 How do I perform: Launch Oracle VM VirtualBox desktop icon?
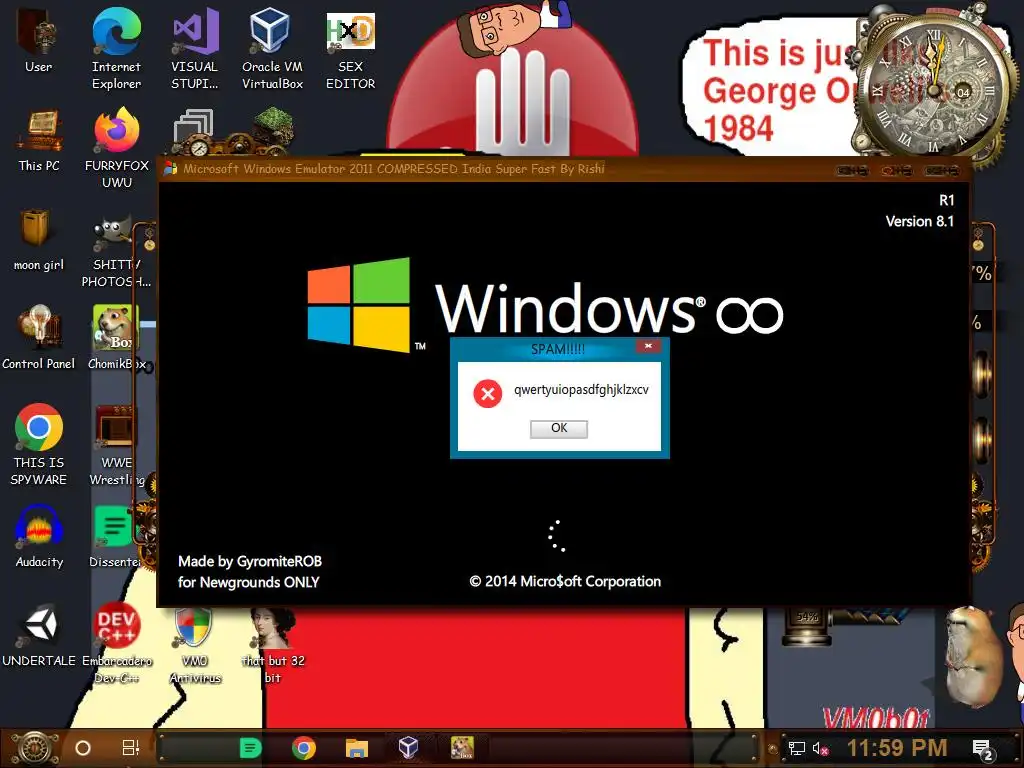[x=272, y=48]
